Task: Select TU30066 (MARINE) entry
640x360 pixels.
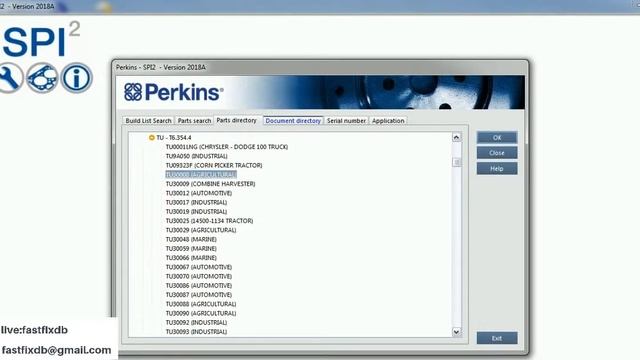Action: pos(191,258)
